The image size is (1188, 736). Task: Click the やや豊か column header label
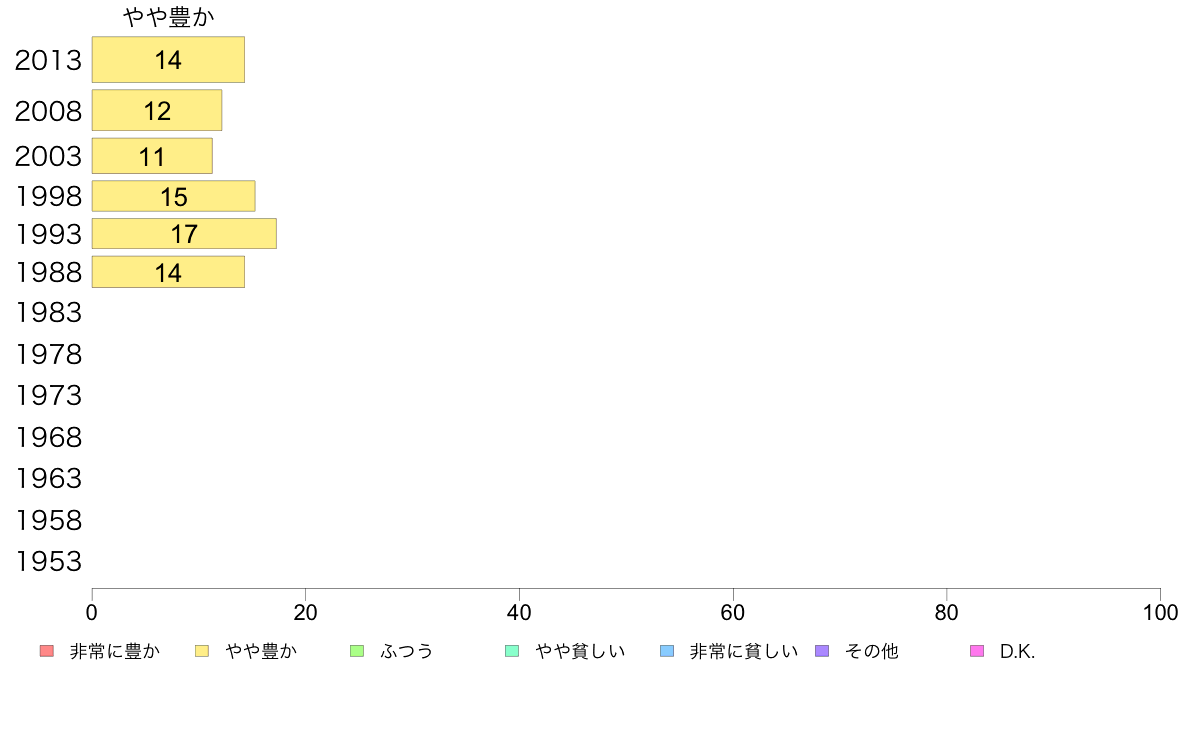(168, 17)
